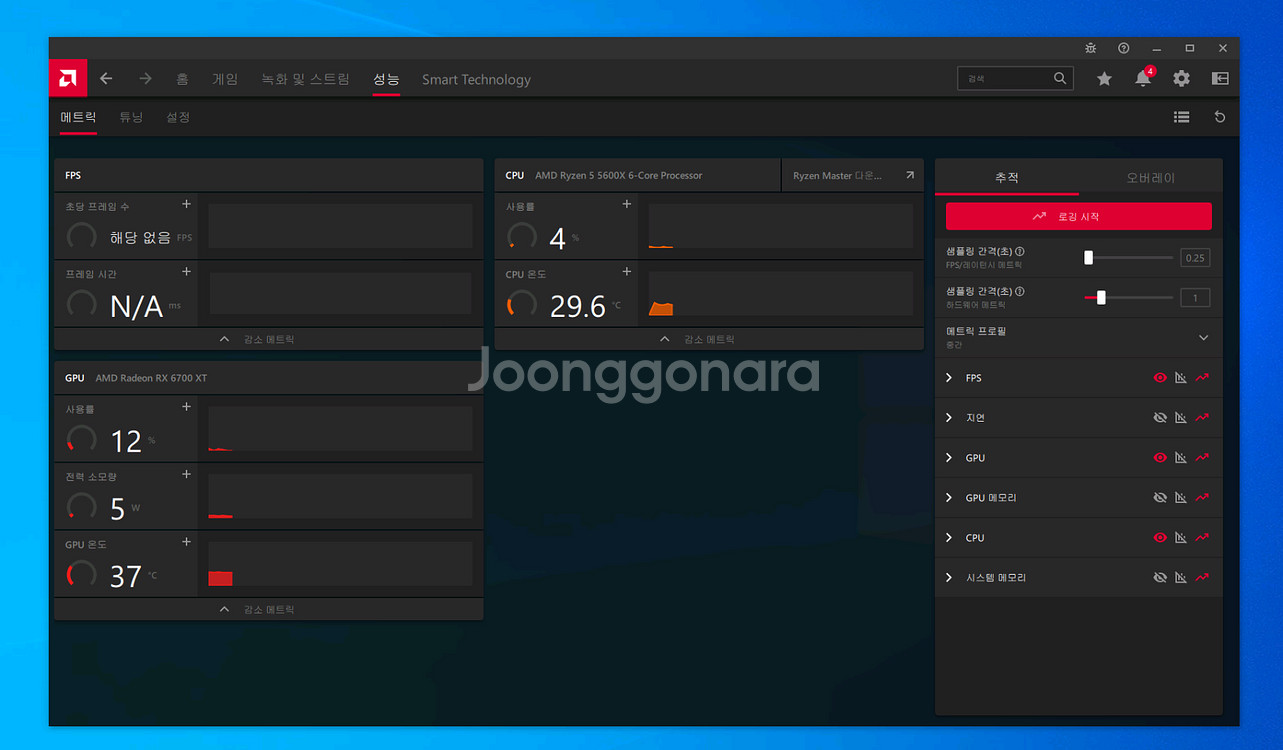Click plus on GPU 온도 row

(x=186, y=542)
